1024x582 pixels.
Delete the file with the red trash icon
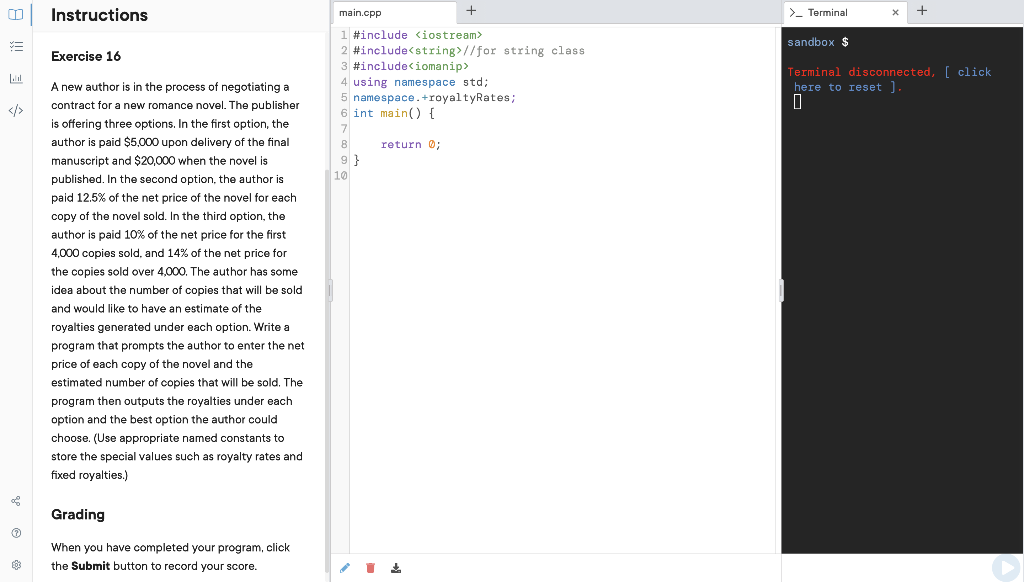[x=370, y=567]
